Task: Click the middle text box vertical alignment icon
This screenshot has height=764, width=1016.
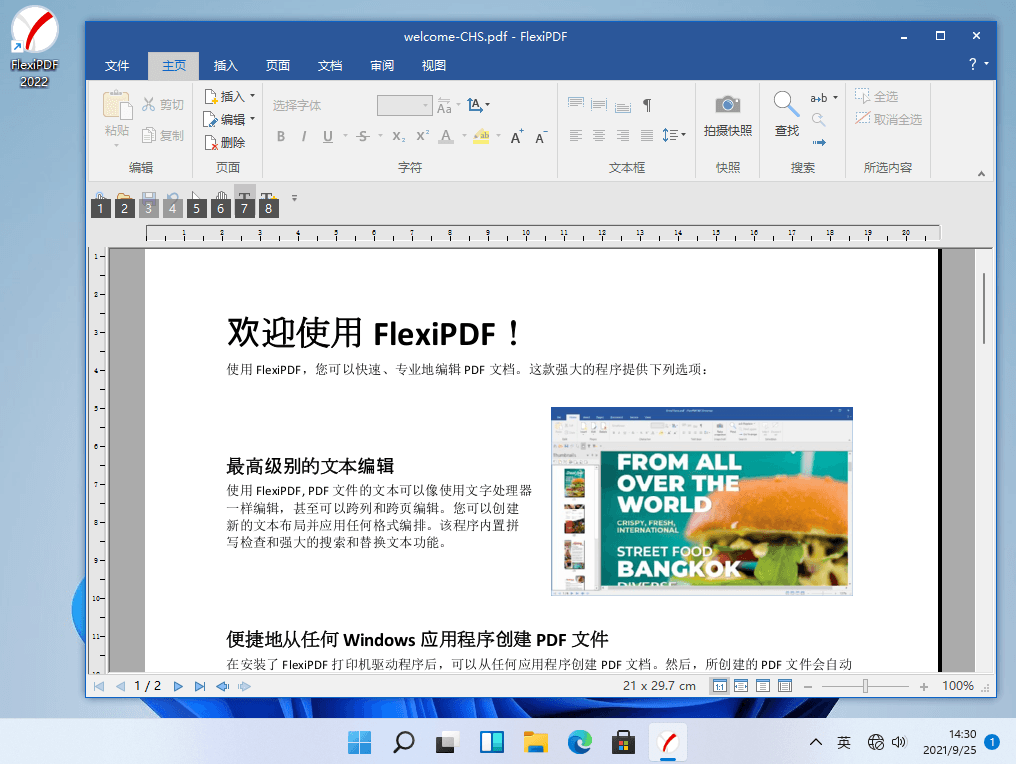Action: coord(599,104)
